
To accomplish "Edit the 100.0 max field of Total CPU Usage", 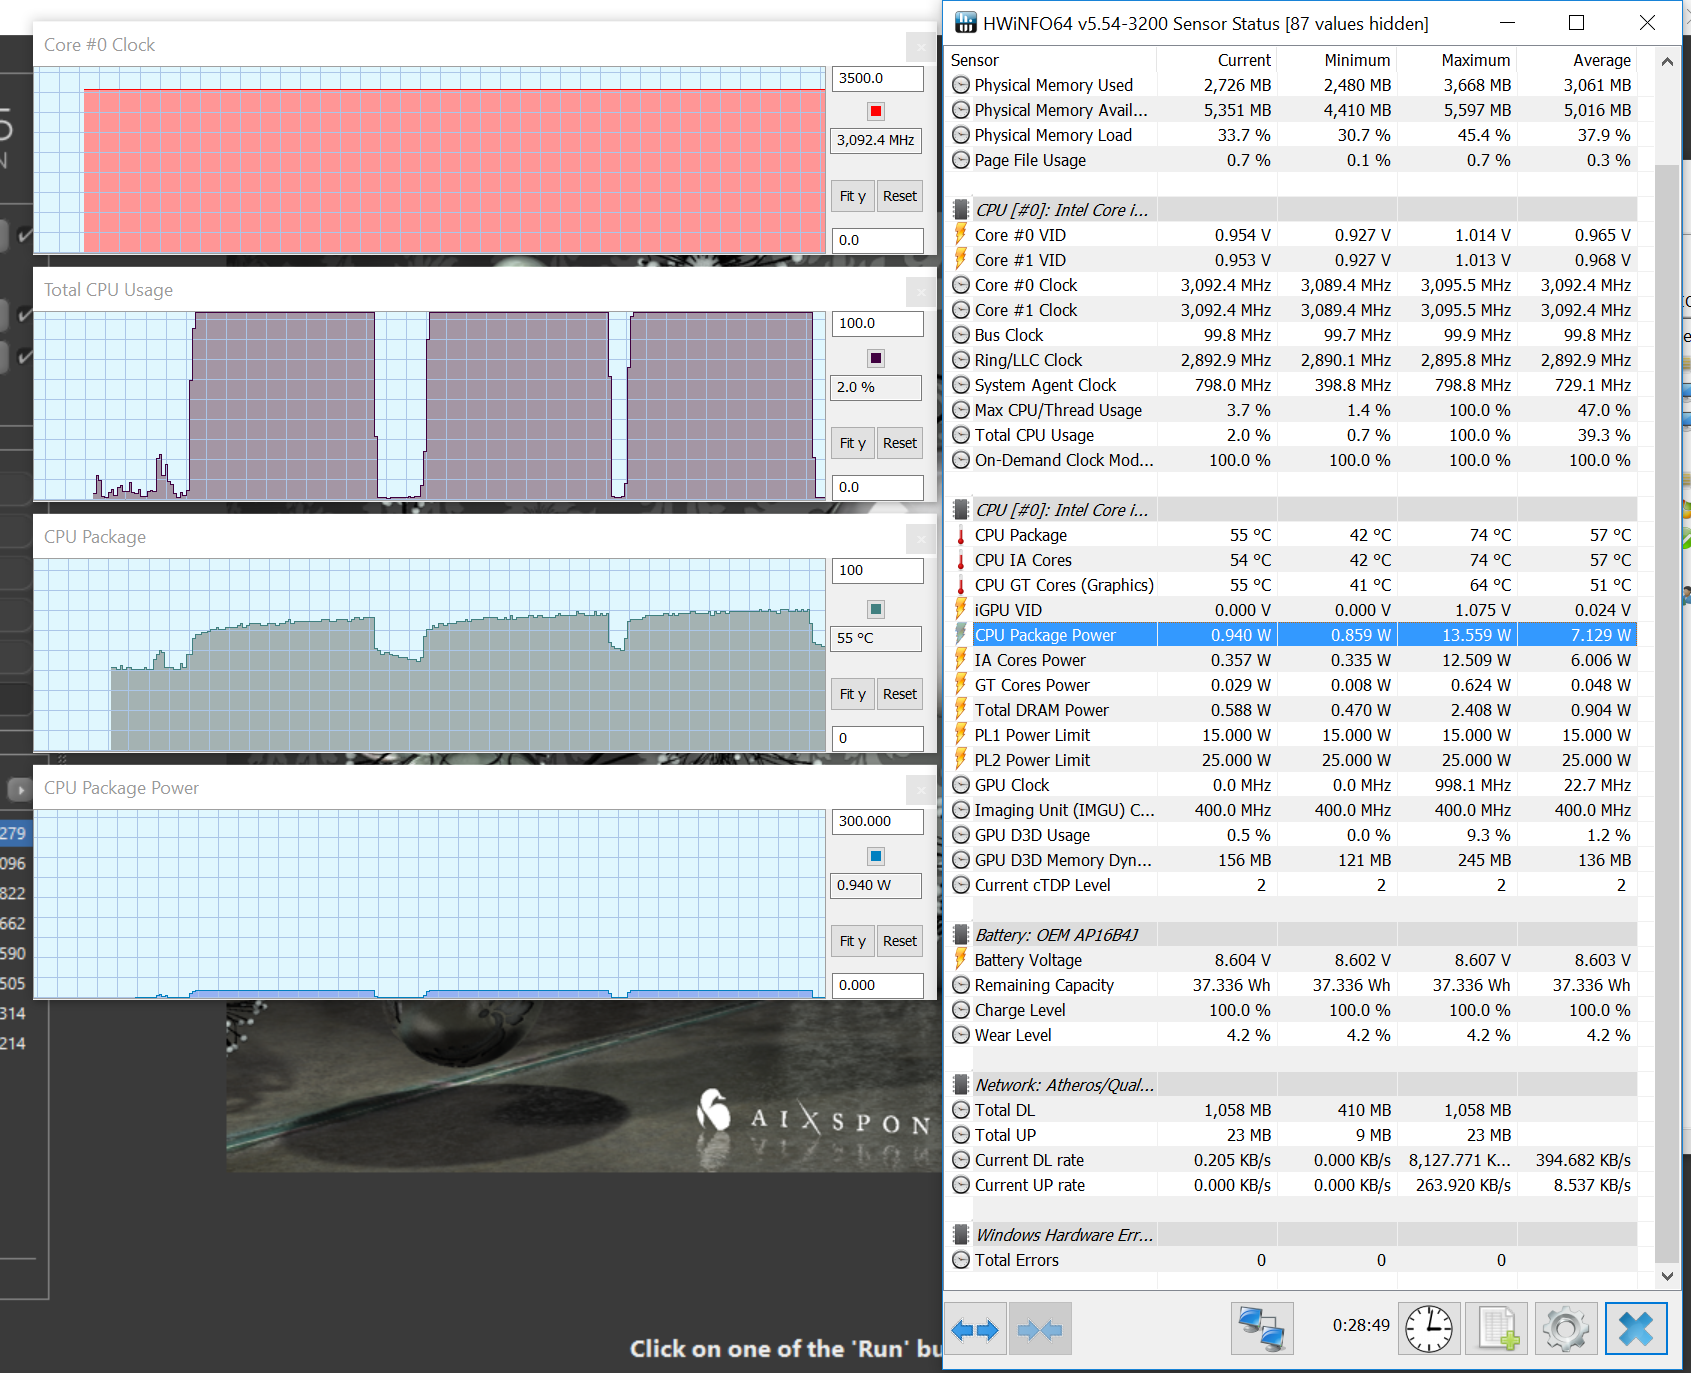I will click(x=877, y=323).
